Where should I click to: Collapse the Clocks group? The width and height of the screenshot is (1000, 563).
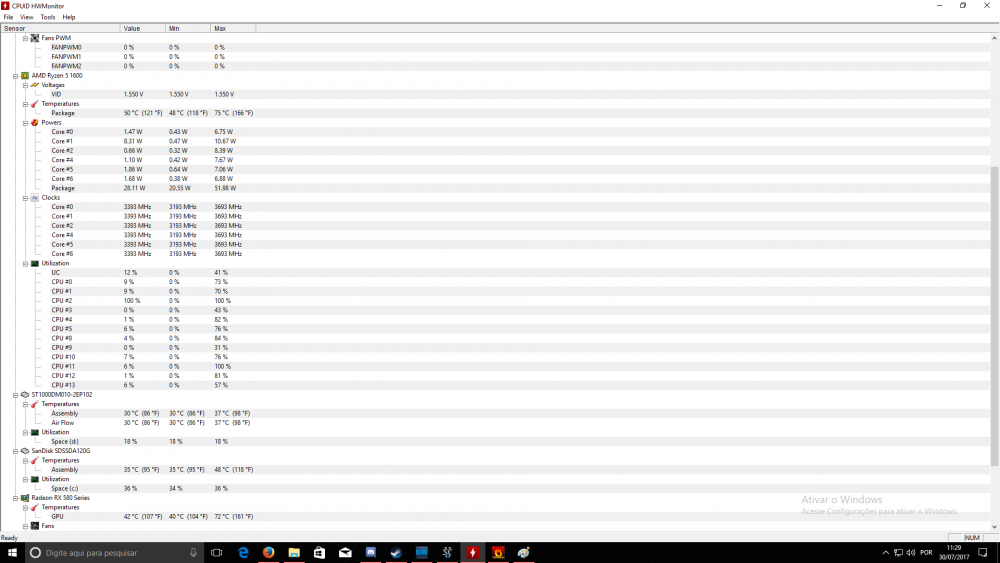coord(26,198)
